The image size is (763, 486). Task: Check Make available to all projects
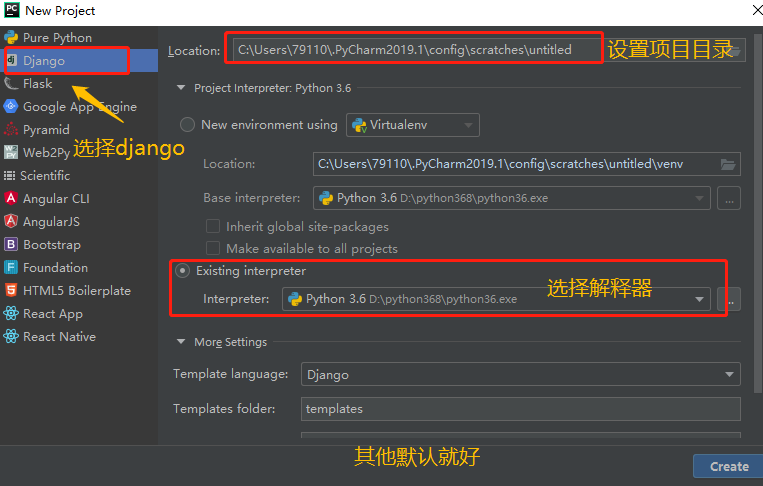pos(213,248)
